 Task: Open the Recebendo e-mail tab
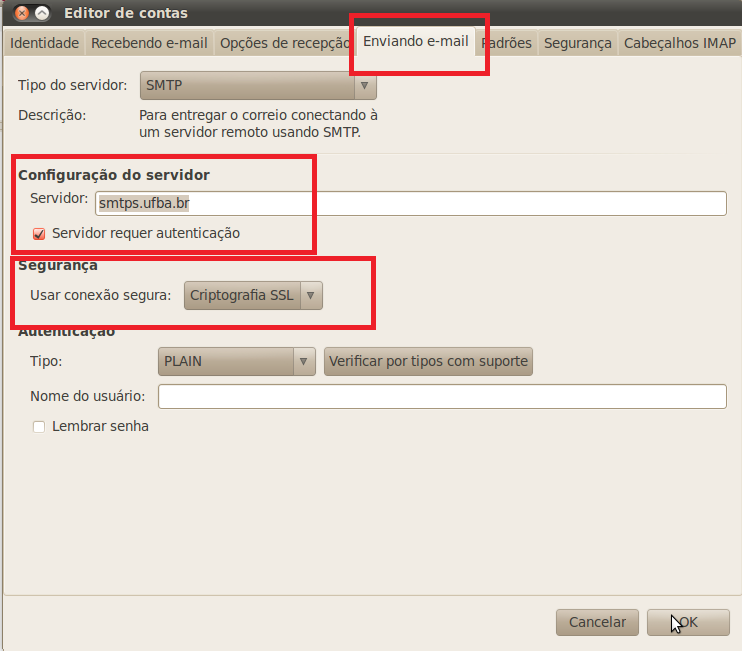point(149,43)
